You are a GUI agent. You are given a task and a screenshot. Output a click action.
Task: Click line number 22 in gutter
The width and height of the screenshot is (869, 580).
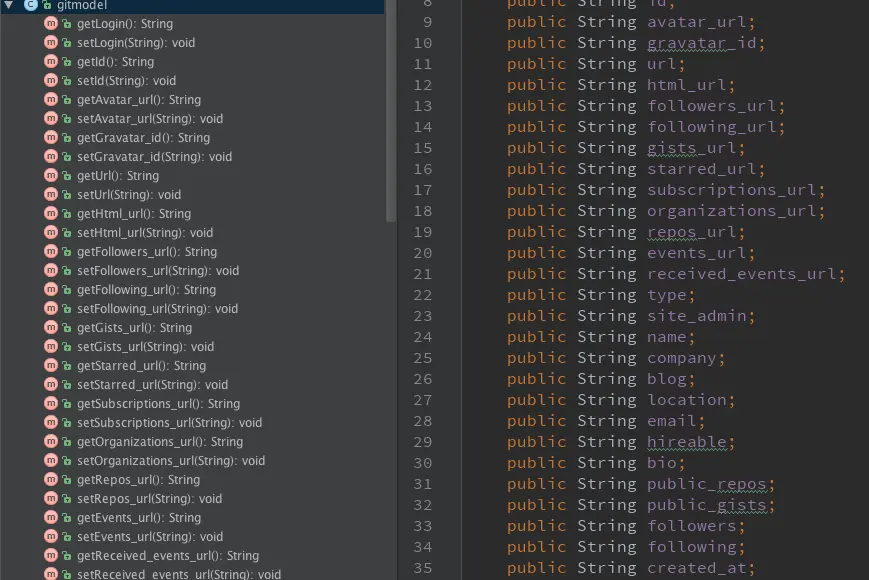pos(422,295)
